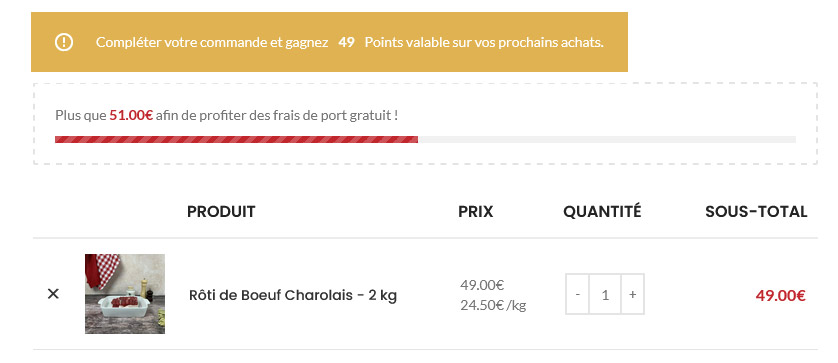This screenshot has width=838, height=363.
Task: Decrease quantity with the minus button
Action: (578, 294)
